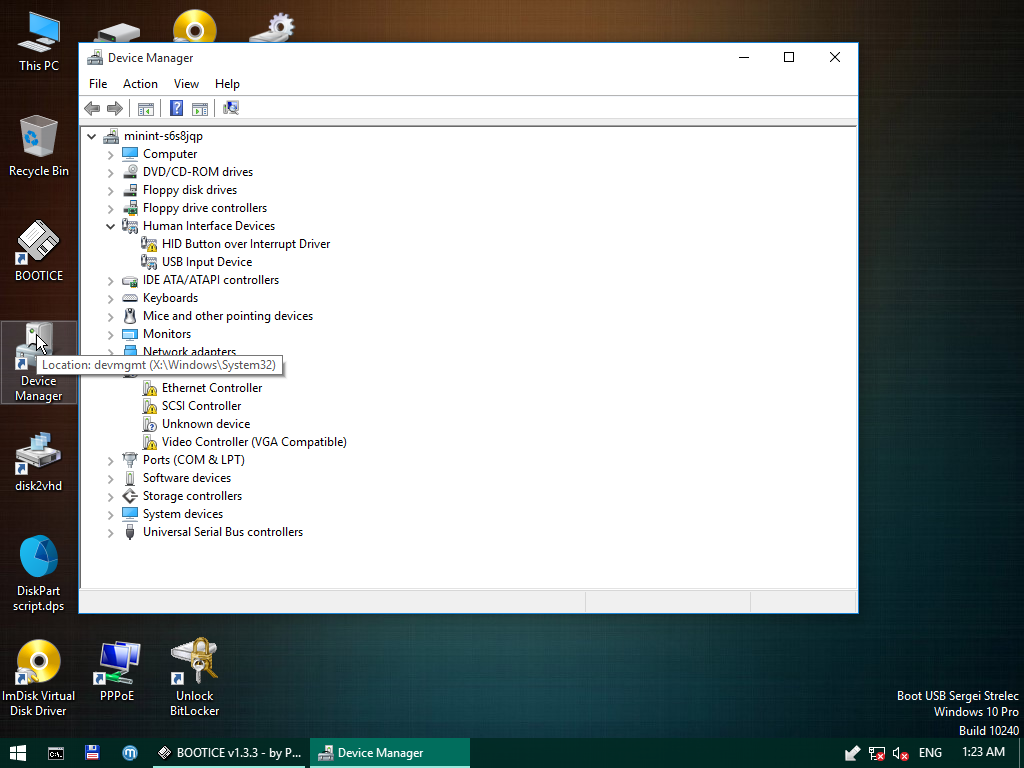
Task: Select the PPPoE desktop shortcut
Action: point(117,672)
